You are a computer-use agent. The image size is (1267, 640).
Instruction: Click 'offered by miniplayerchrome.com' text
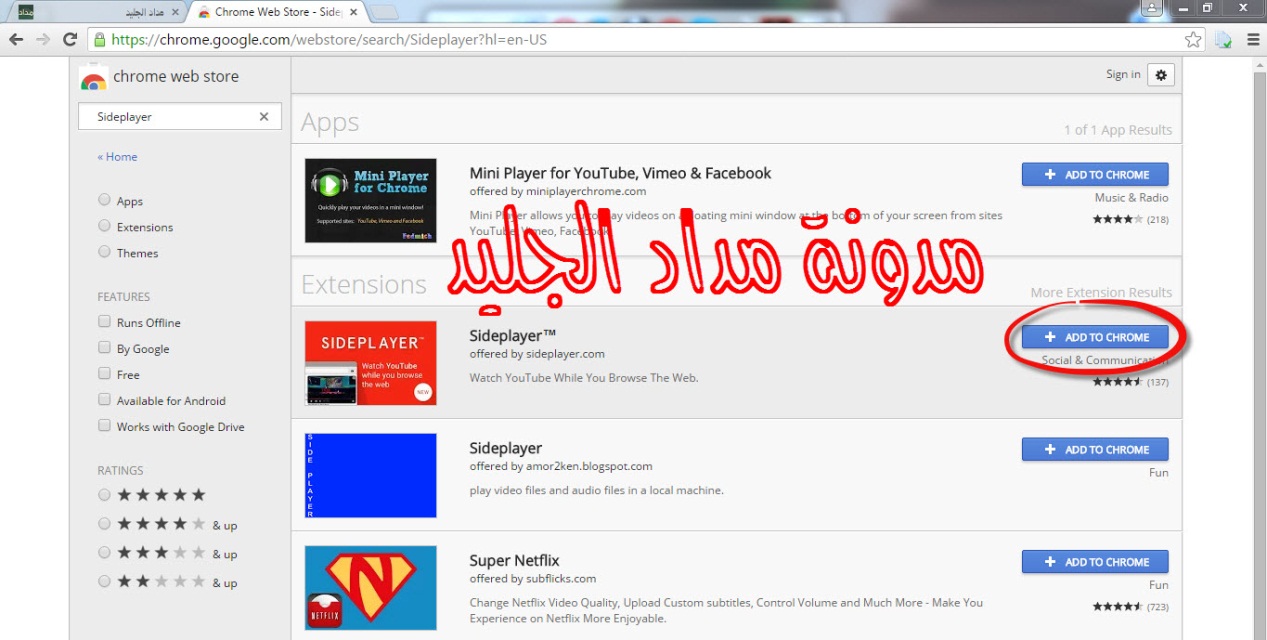pyautogui.click(x=558, y=191)
